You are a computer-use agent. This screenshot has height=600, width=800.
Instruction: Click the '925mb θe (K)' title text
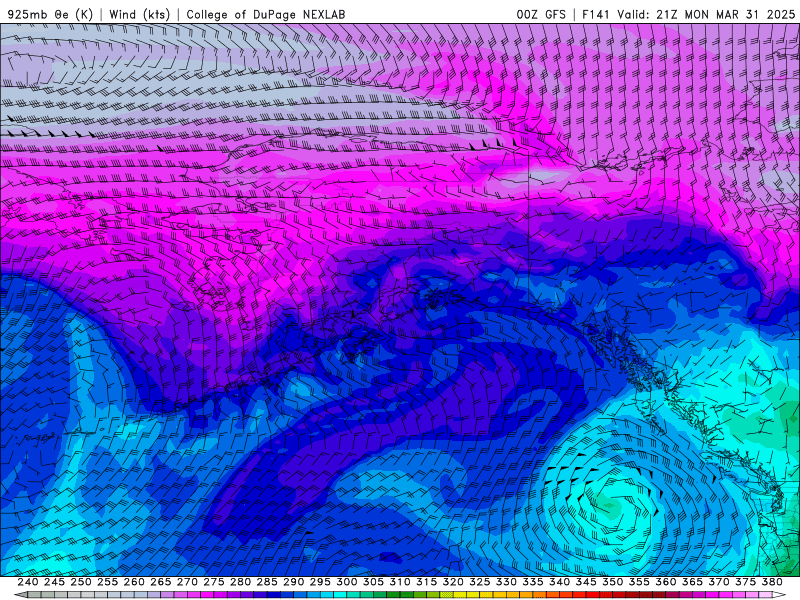50,14
